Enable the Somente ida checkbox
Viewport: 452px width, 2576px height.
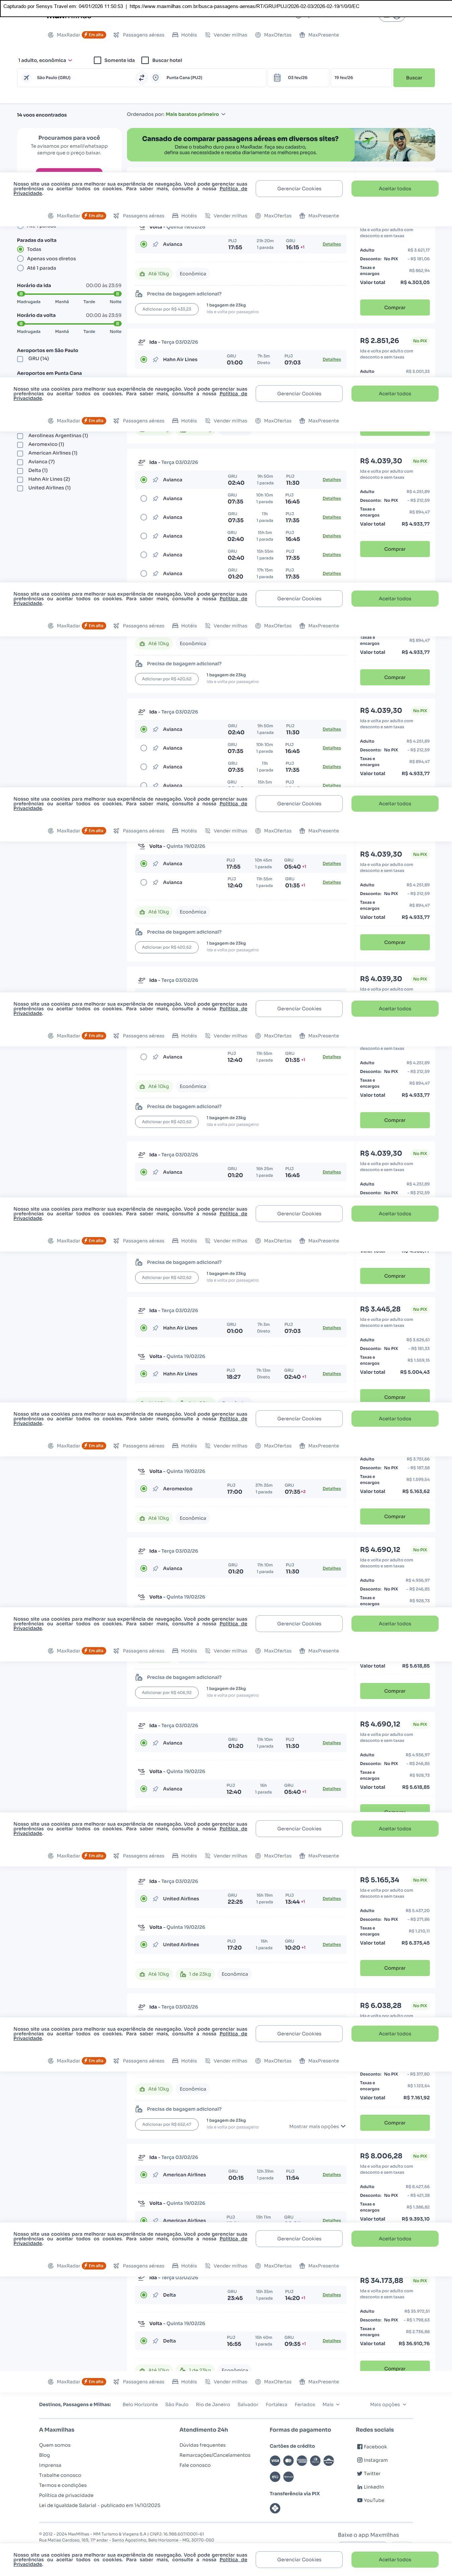97,60
